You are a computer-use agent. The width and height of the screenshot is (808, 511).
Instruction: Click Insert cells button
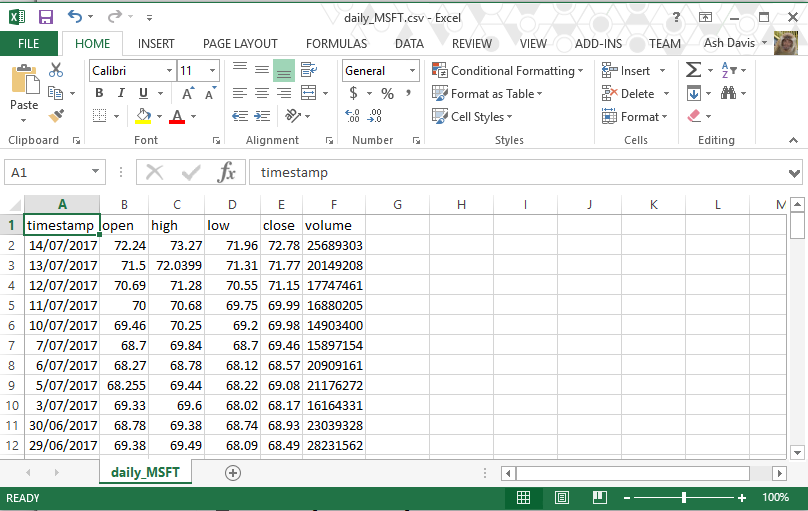pyautogui.click(x=626, y=71)
